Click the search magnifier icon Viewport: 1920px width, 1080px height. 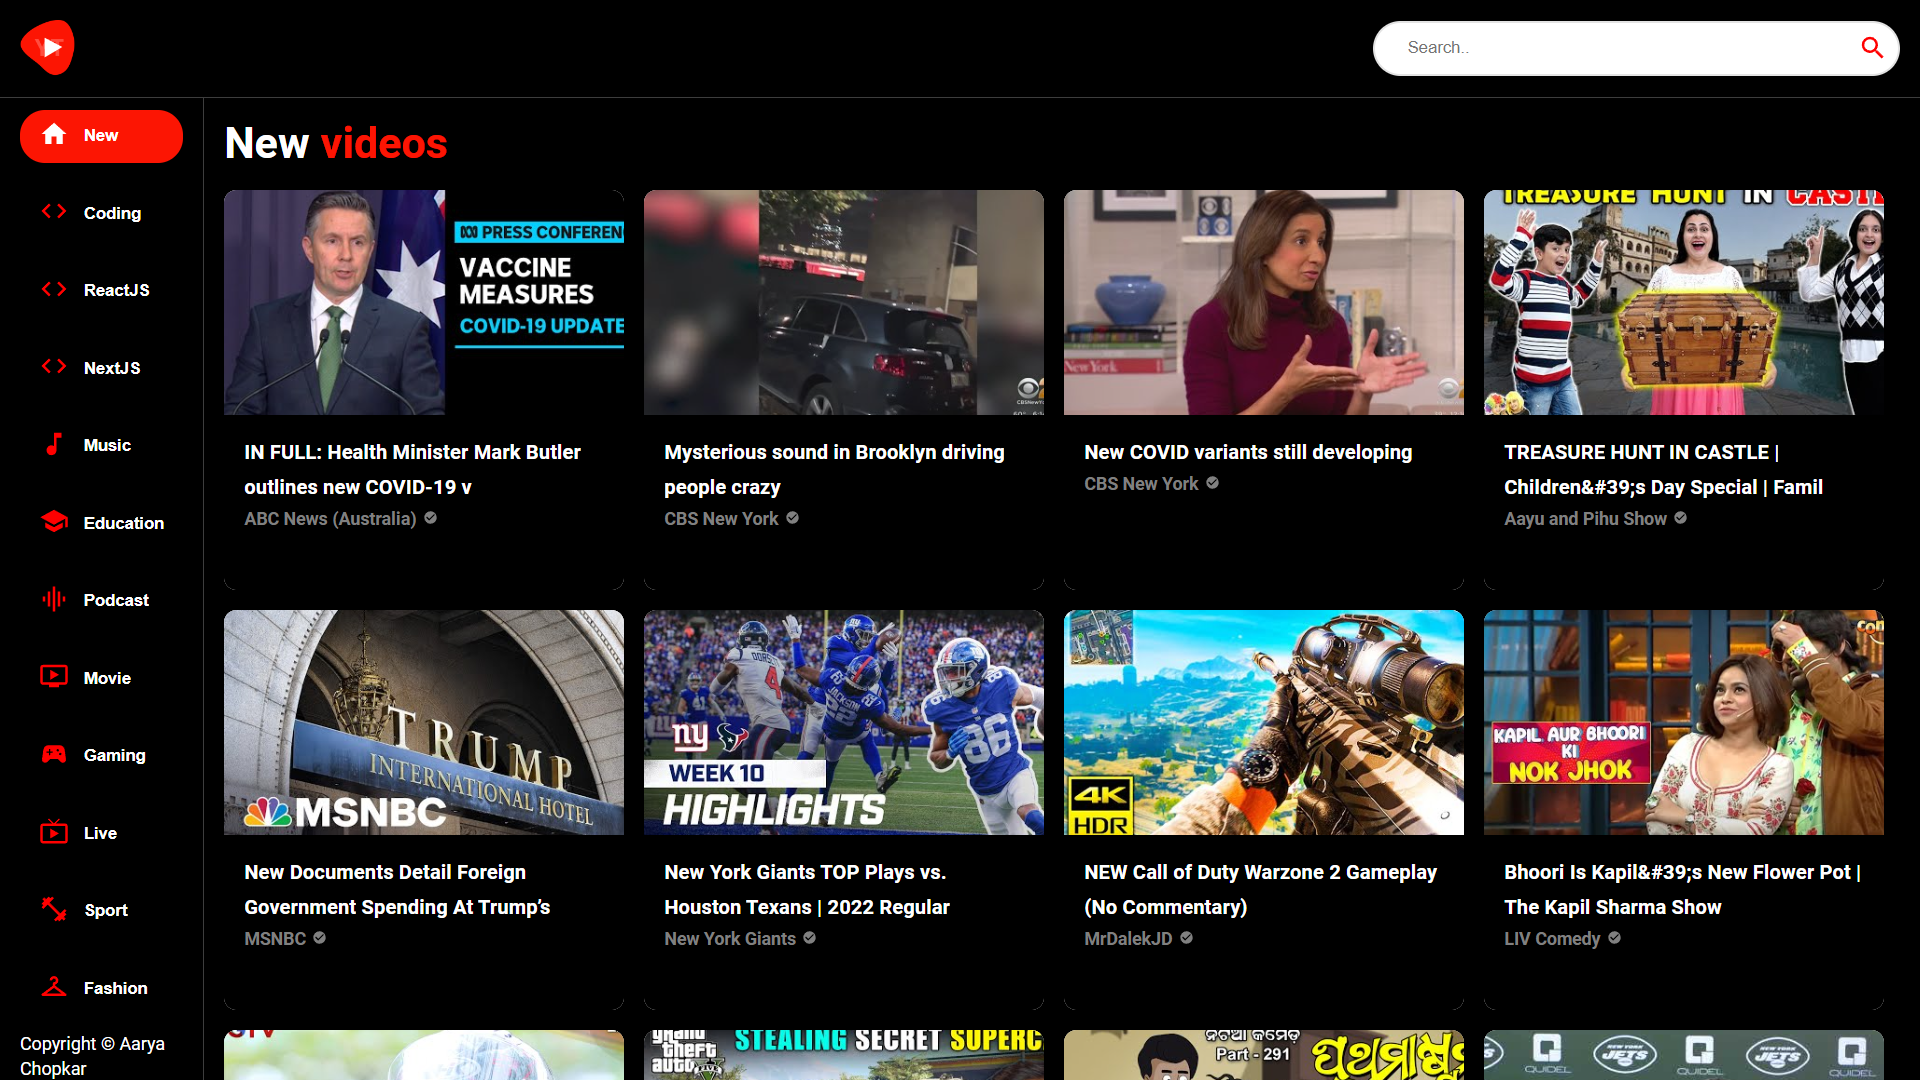tap(1874, 47)
